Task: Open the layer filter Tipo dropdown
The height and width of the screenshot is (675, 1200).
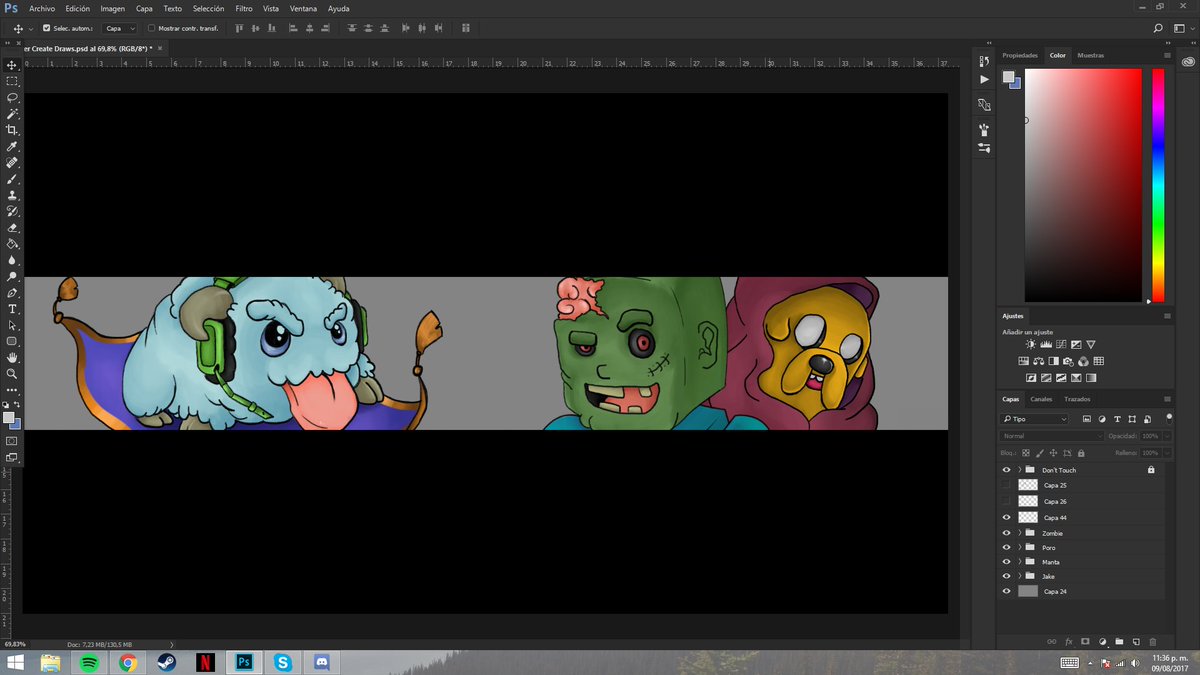Action: 1033,419
